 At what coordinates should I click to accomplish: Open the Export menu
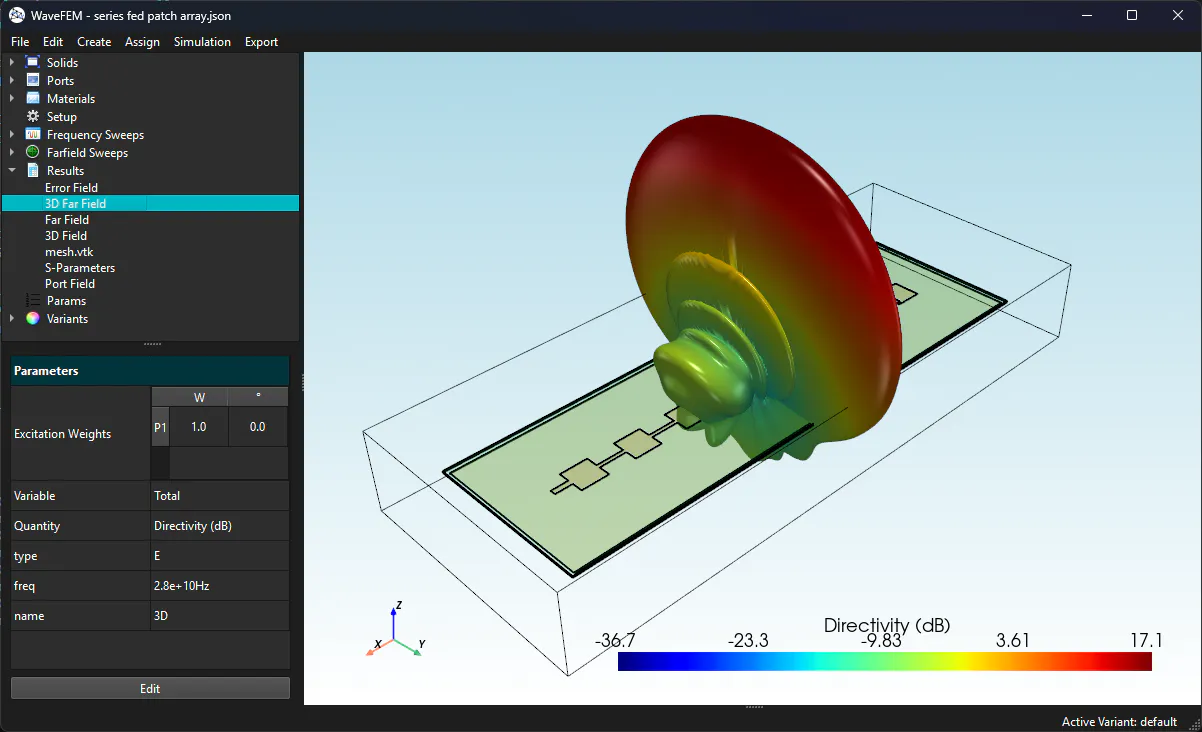(261, 42)
